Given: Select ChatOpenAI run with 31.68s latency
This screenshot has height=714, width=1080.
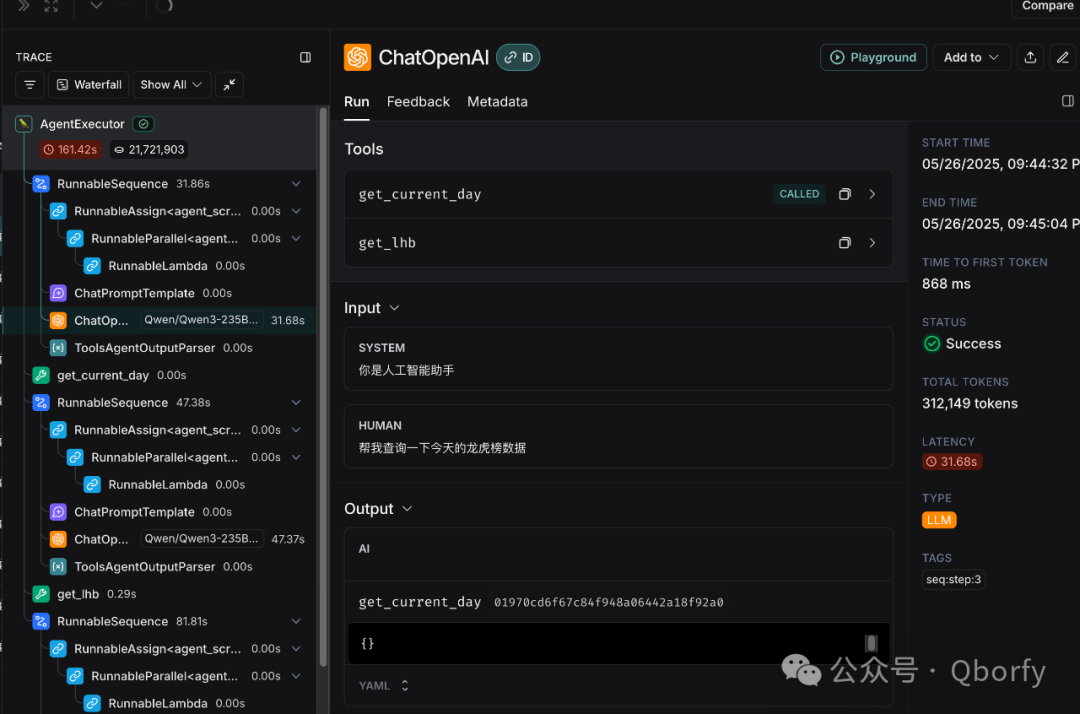Looking at the screenshot, I should pos(160,320).
